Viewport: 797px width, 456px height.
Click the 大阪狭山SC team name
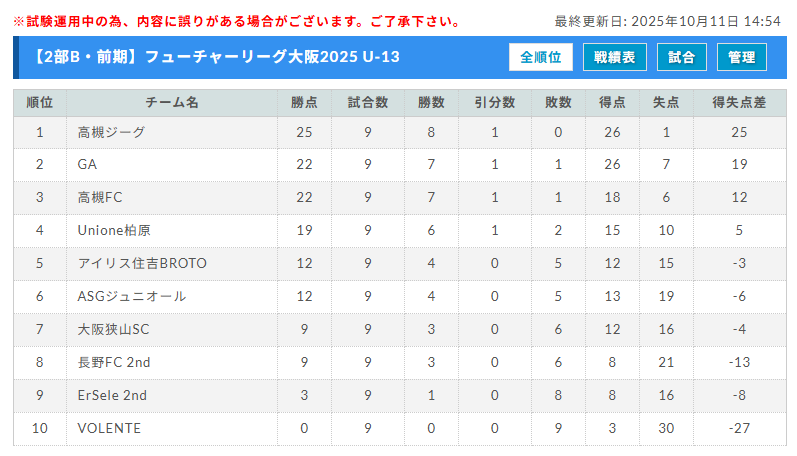click(113, 329)
